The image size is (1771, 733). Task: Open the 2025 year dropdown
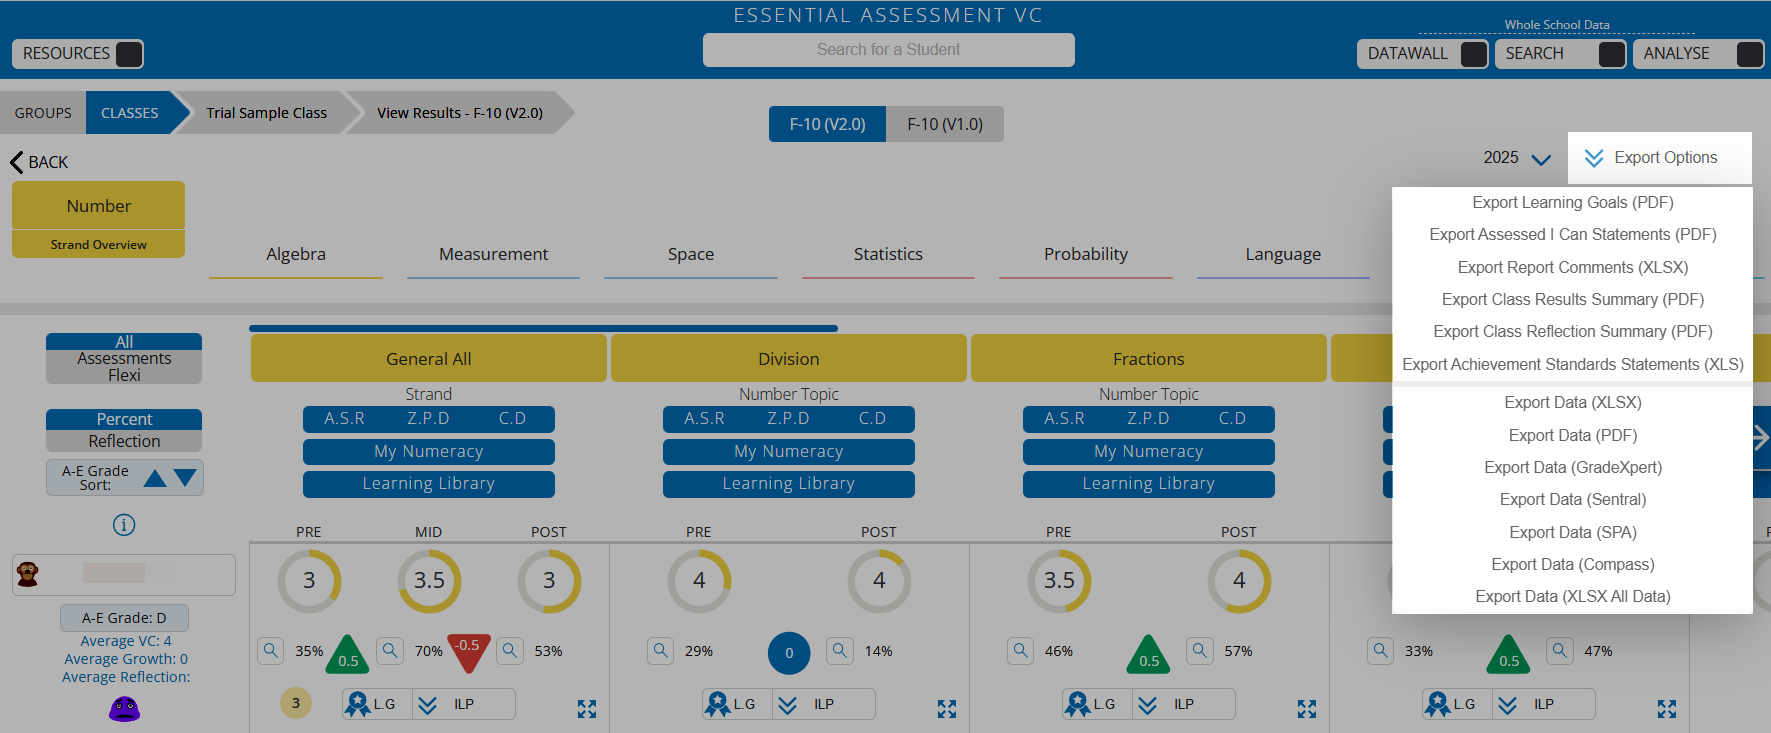coord(1517,158)
